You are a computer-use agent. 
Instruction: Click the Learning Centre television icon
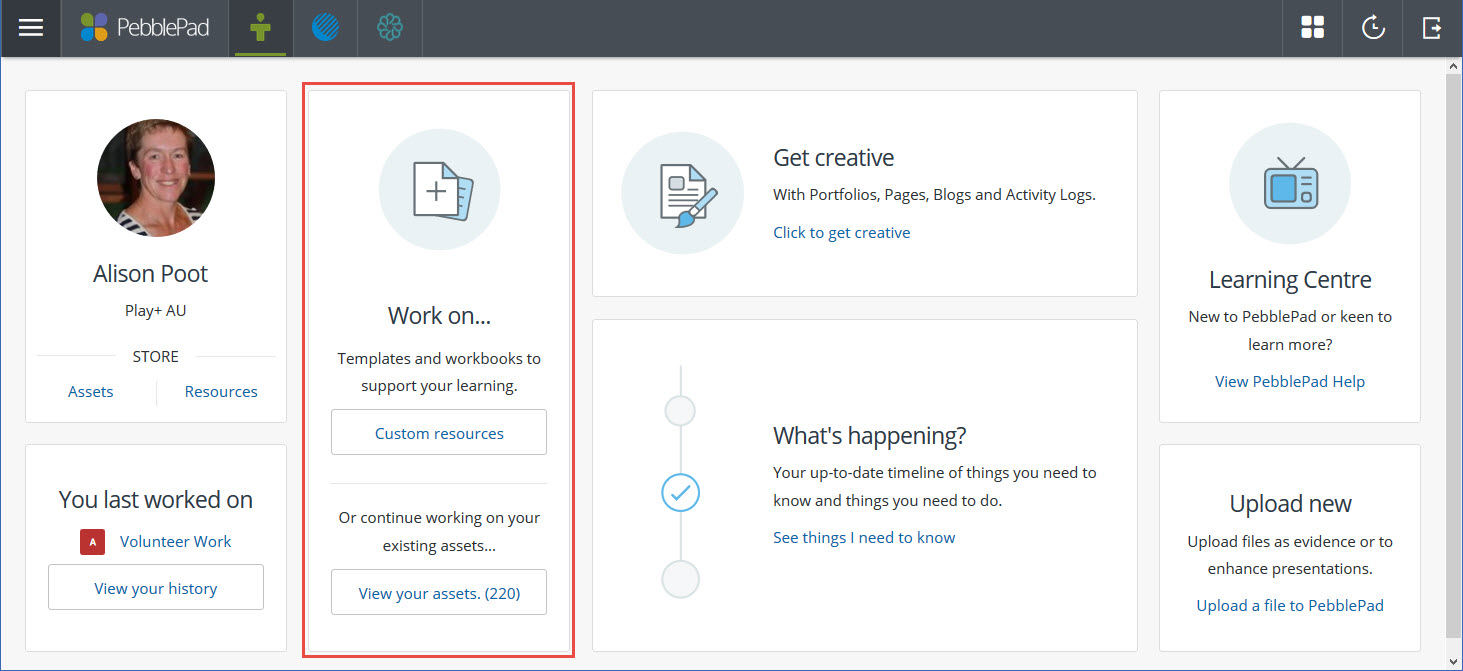[x=1290, y=184]
